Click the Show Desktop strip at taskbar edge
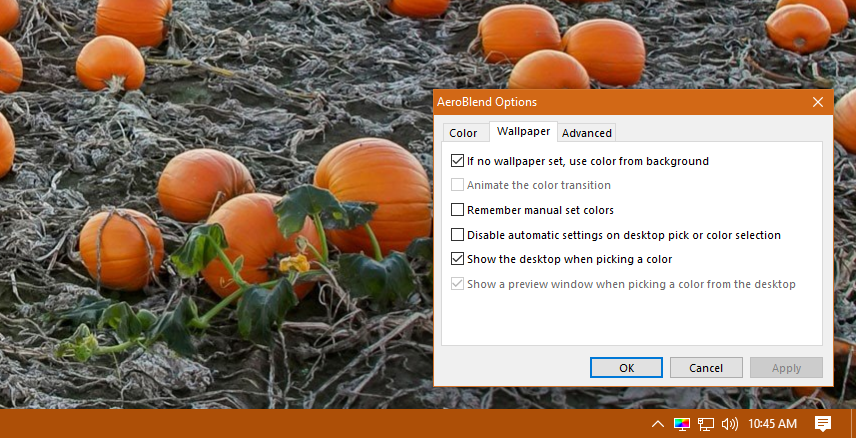Viewport: 856px width, 438px height. 853,423
